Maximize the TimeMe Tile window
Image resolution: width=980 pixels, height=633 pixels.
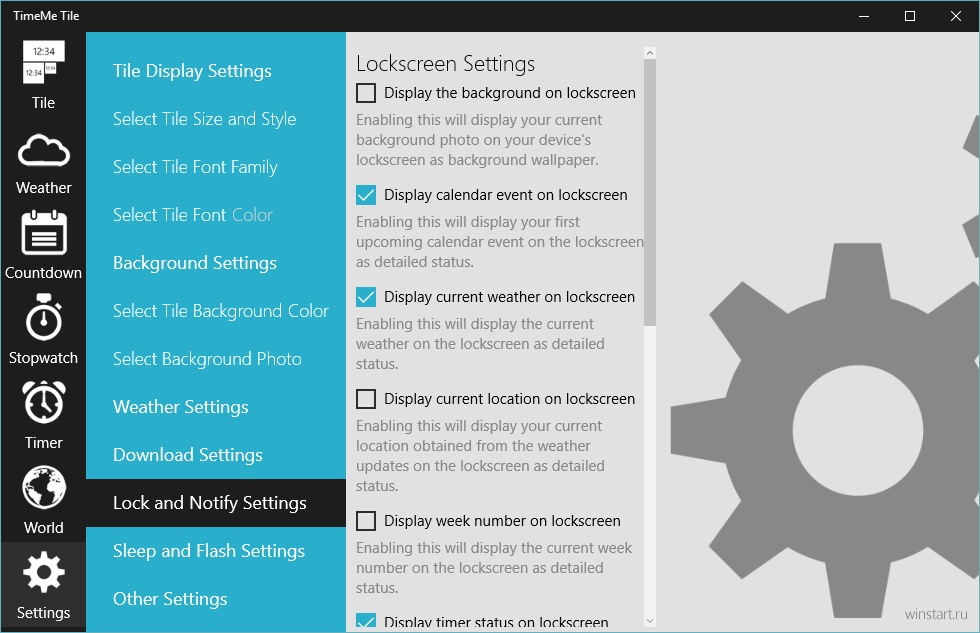(910, 16)
